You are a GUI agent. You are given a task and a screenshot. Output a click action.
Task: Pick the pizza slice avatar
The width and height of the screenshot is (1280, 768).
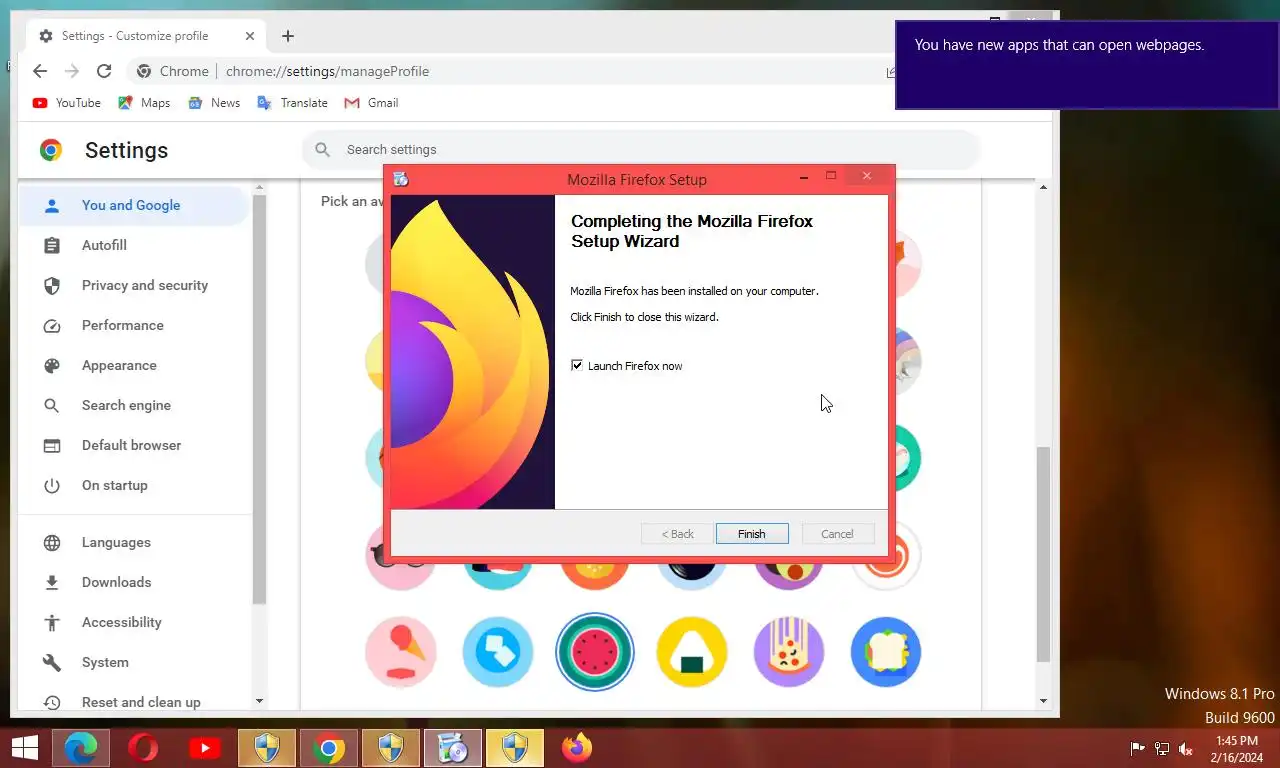(x=789, y=652)
